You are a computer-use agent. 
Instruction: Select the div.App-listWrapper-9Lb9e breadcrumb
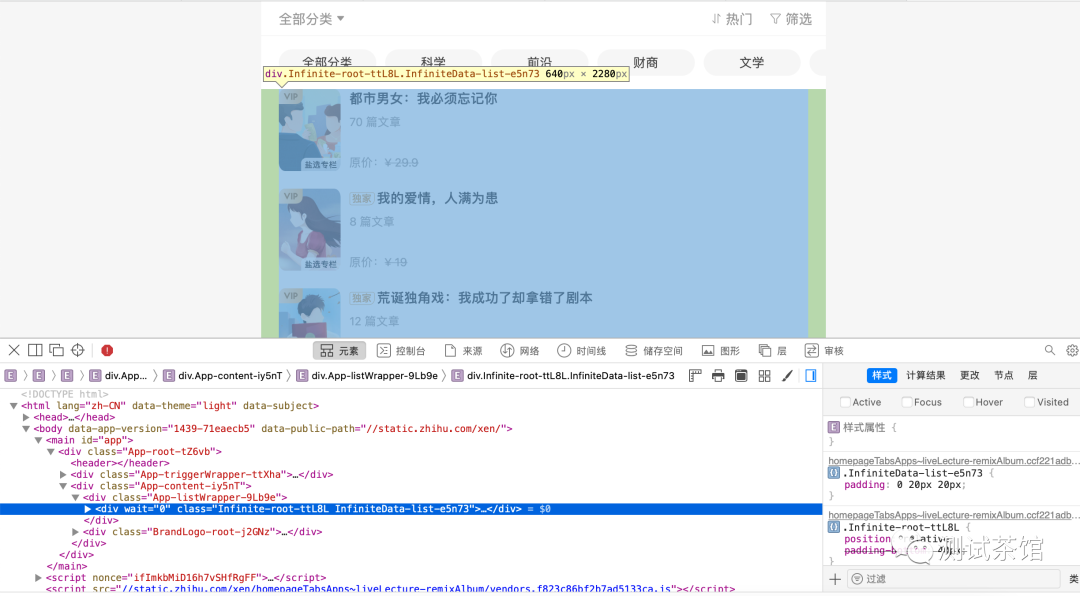click(367, 376)
